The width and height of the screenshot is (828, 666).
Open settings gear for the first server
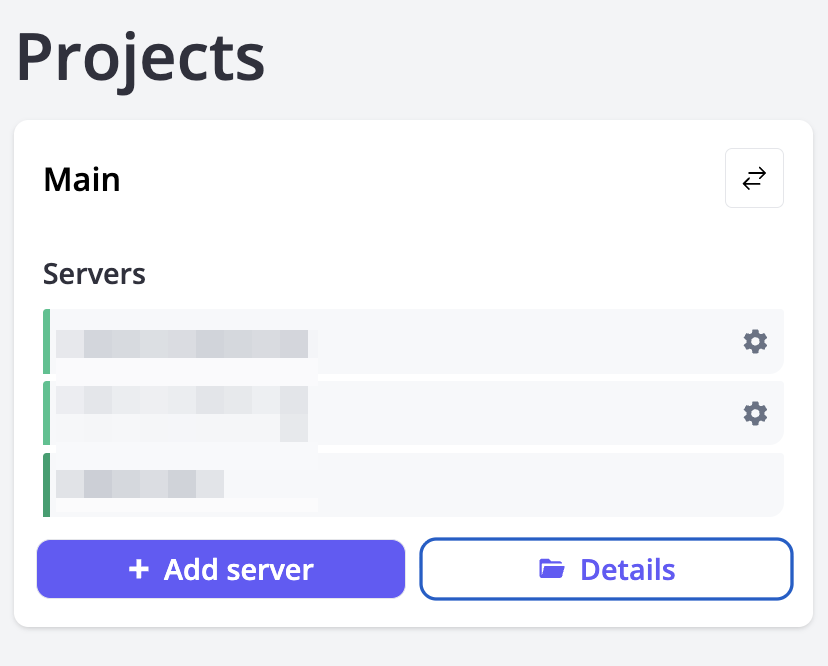(755, 341)
